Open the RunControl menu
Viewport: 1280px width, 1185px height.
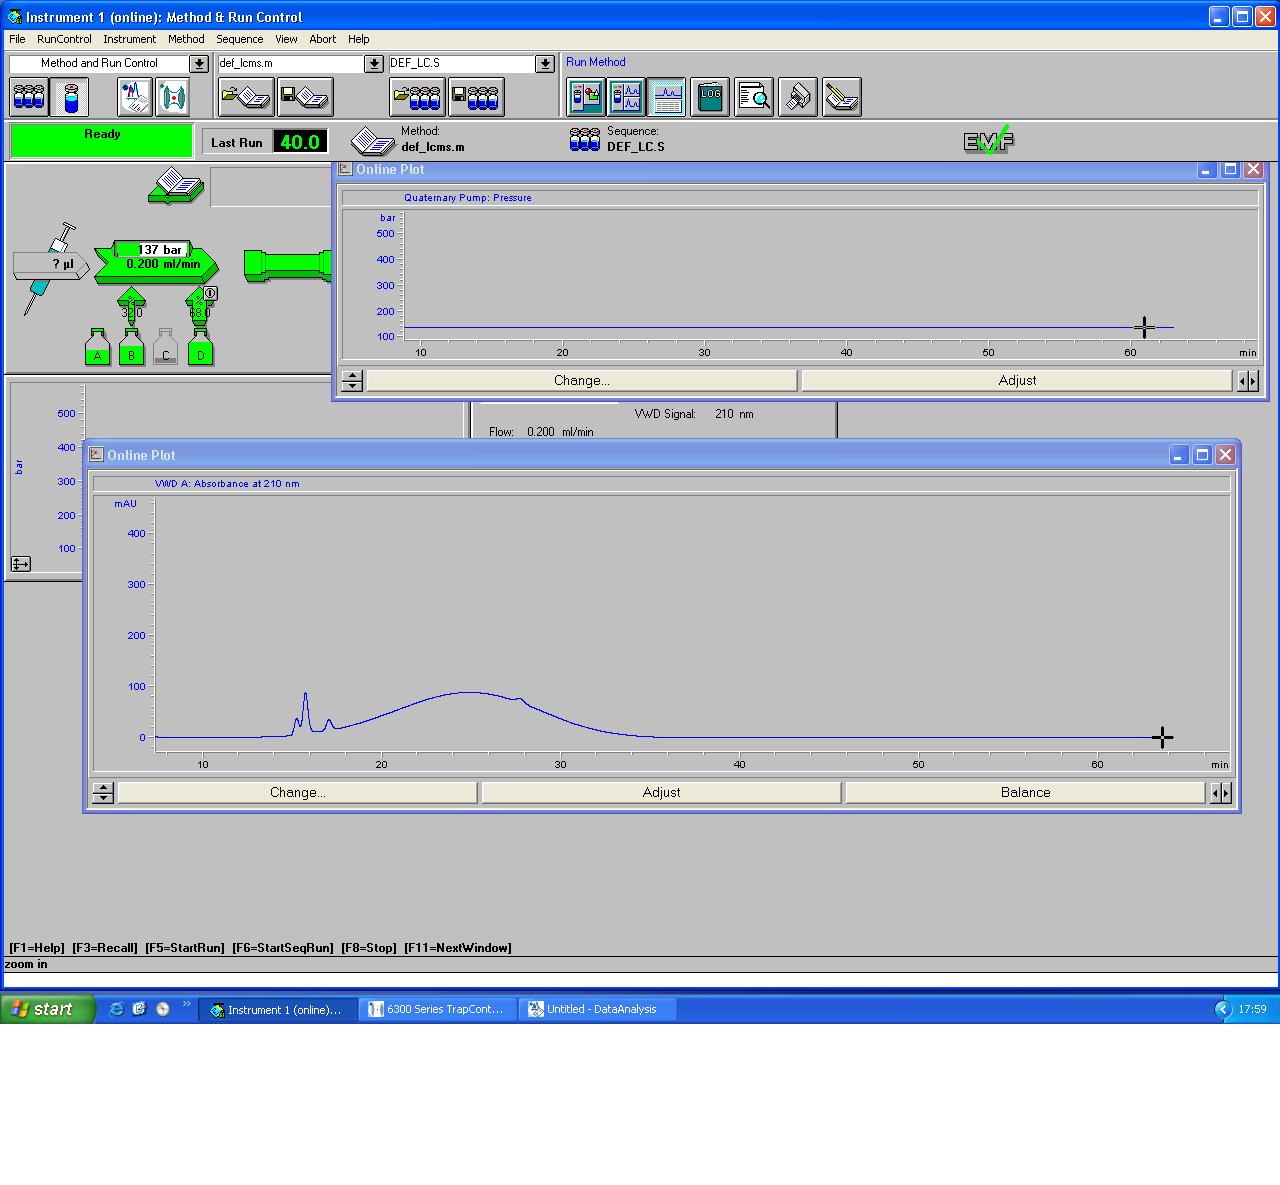point(64,39)
